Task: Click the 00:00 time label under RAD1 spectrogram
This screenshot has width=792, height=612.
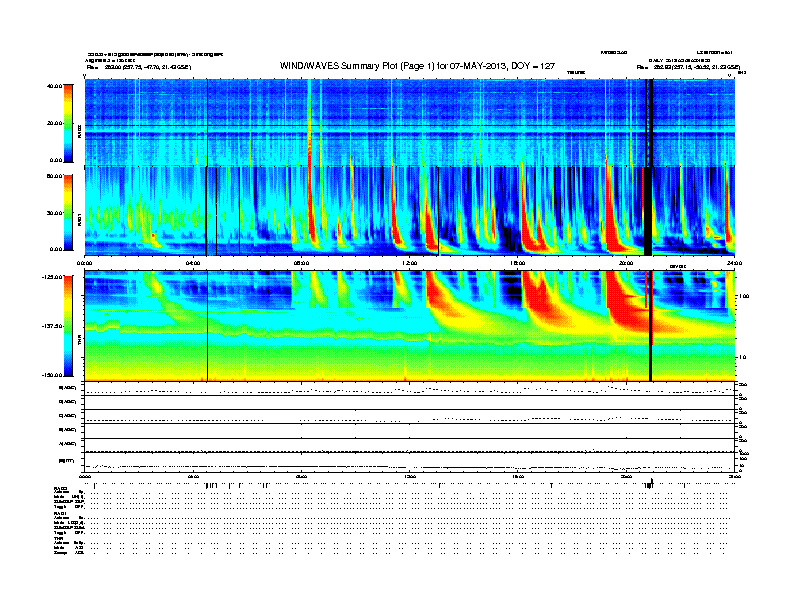Action: pos(84,263)
